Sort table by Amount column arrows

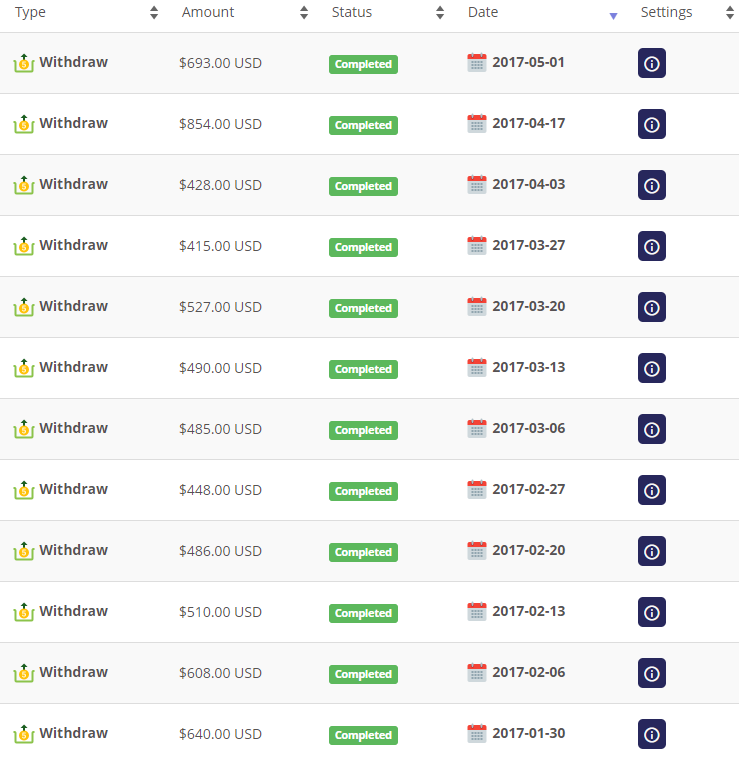coord(304,12)
